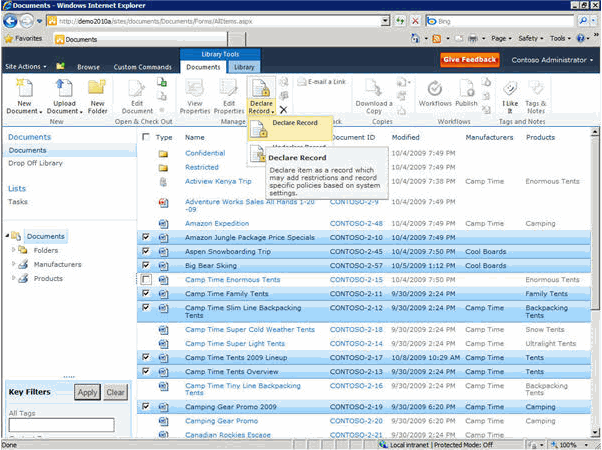This screenshot has height=450, width=602.
Task: Click the browser Back arrow button
Action: [10, 21]
